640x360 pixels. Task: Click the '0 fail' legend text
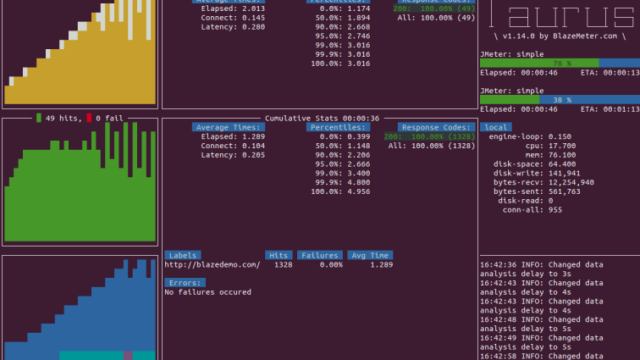tap(109, 118)
